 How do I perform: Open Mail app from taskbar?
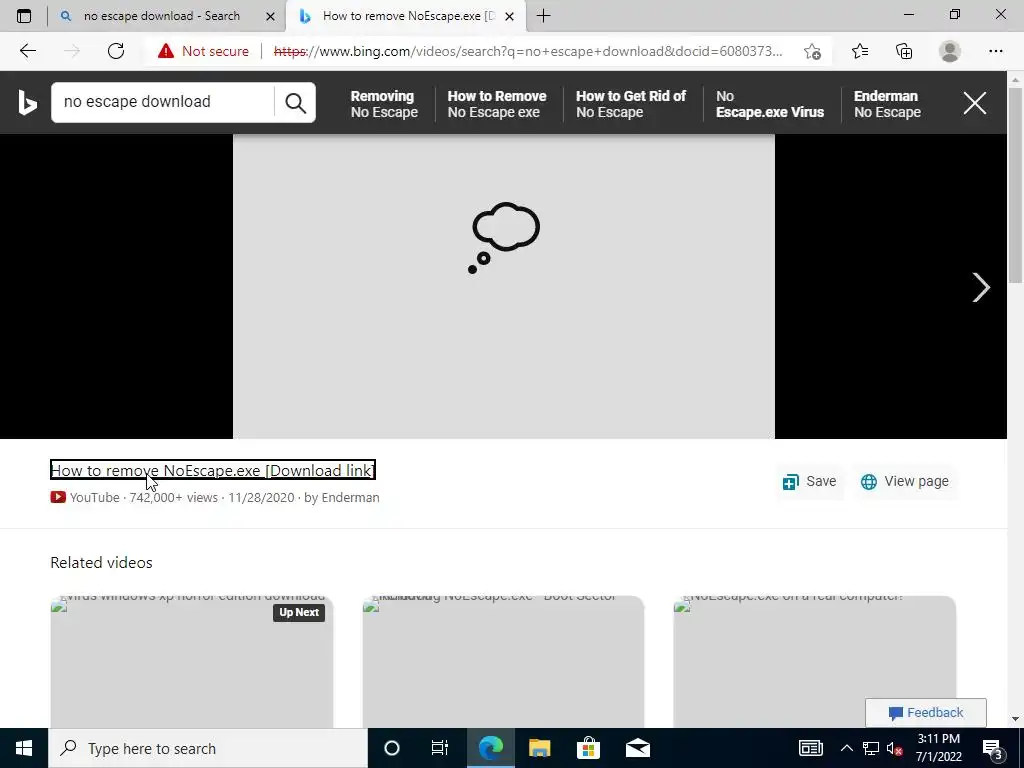click(637, 748)
